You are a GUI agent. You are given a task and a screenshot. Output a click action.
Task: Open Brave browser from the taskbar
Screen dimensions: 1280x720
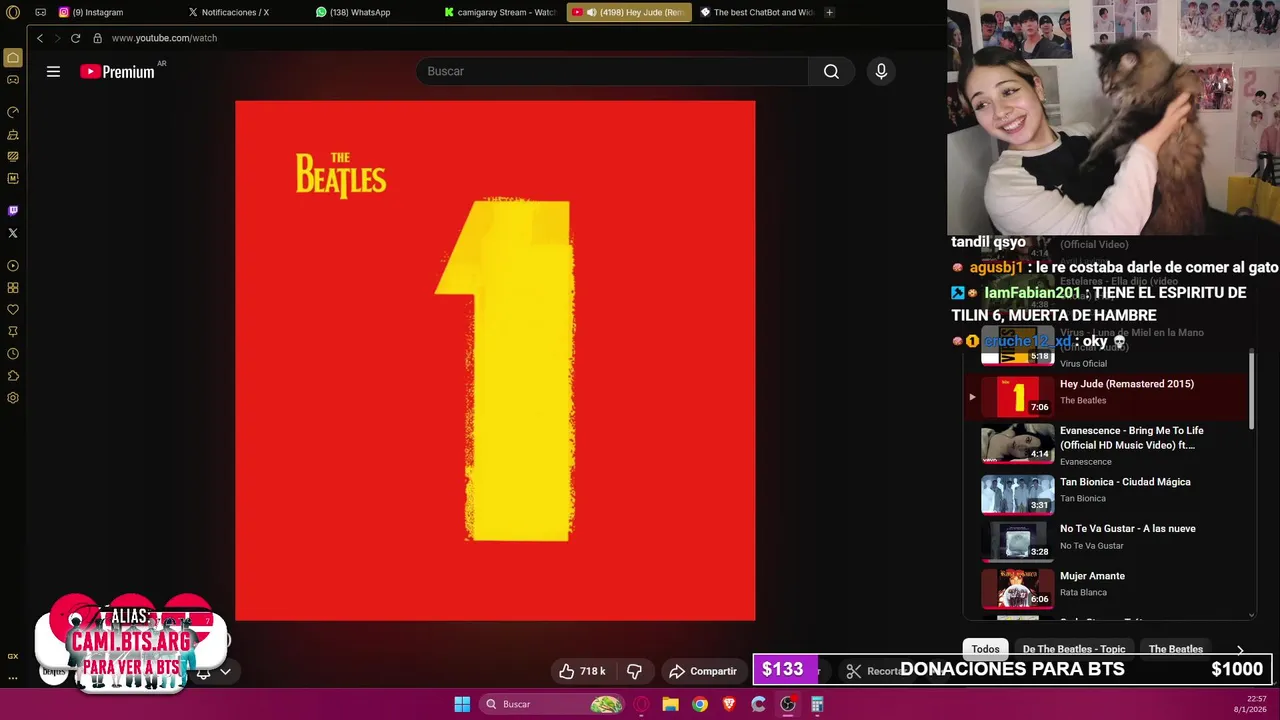click(729, 704)
